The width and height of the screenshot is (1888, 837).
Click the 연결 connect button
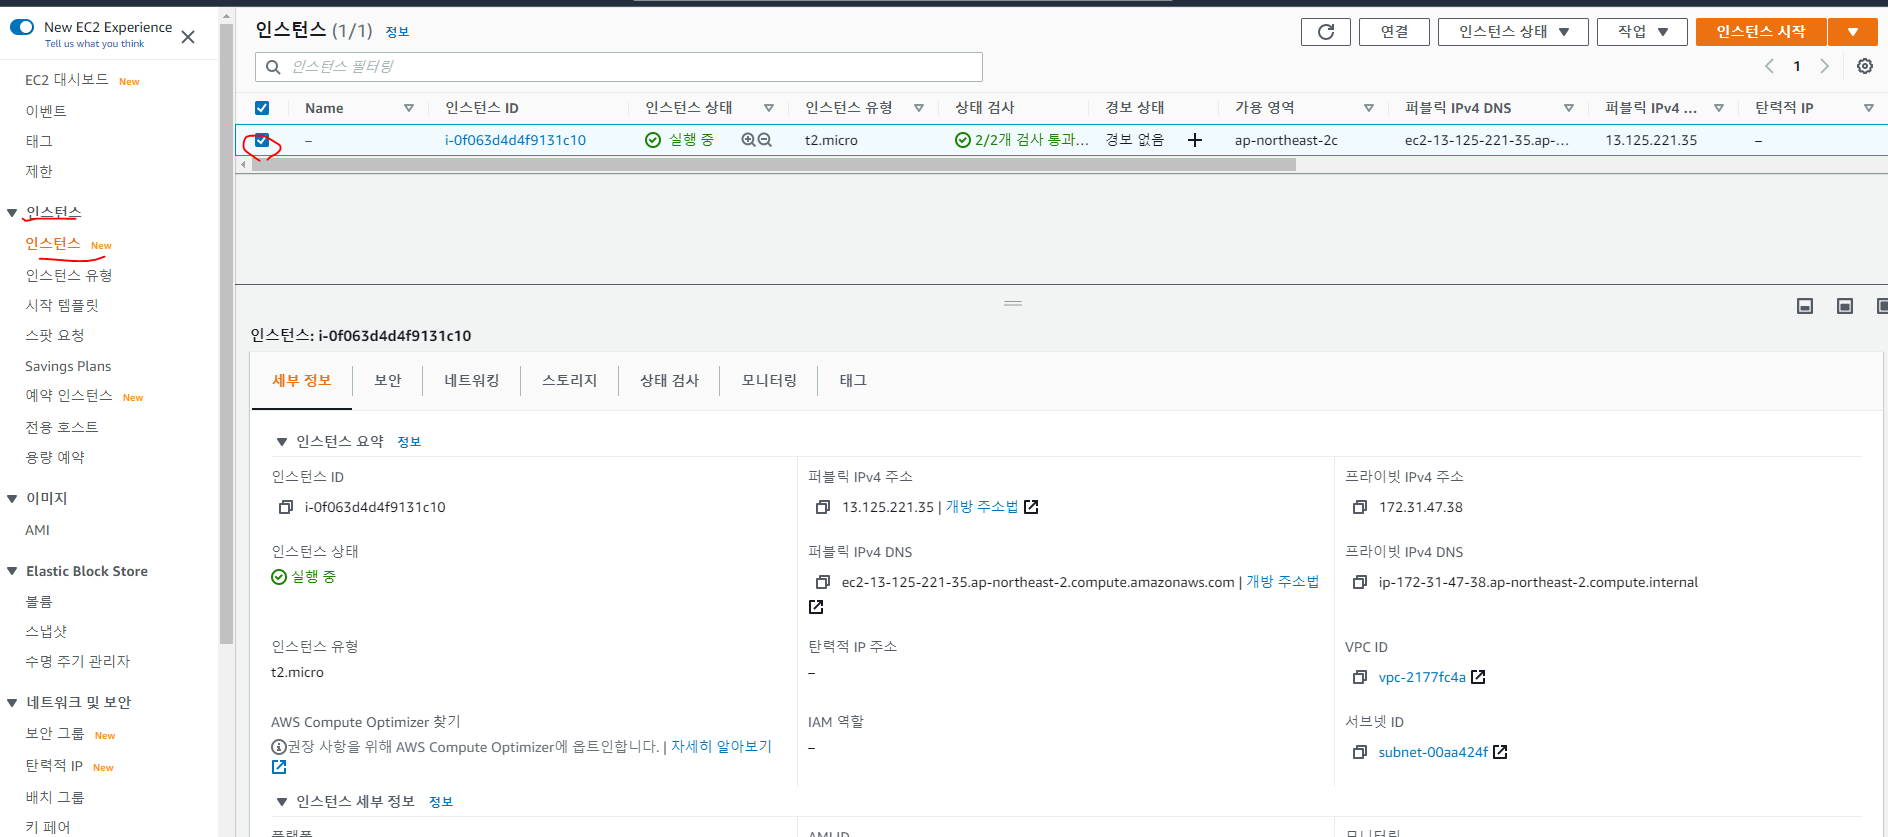pos(1394,32)
